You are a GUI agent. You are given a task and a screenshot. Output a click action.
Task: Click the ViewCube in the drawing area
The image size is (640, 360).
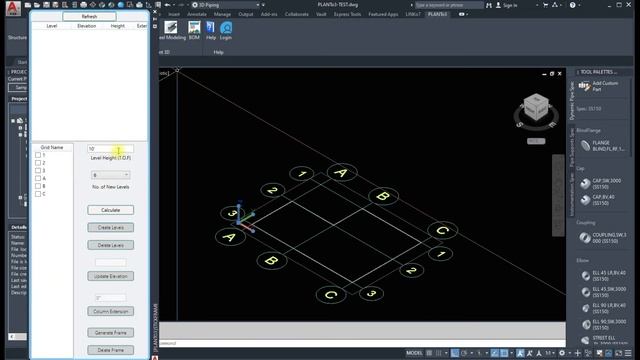click(x=536, y=108)
